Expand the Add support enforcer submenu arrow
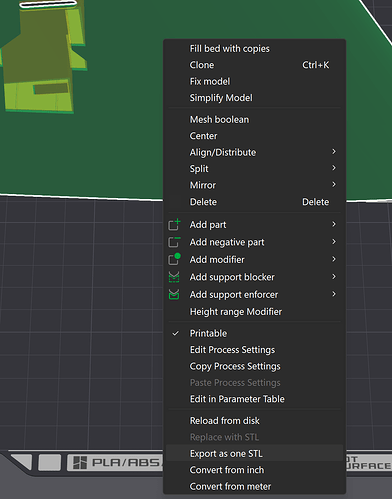The height and width of the screenshot is (499, 392). (x=334, y=294)
